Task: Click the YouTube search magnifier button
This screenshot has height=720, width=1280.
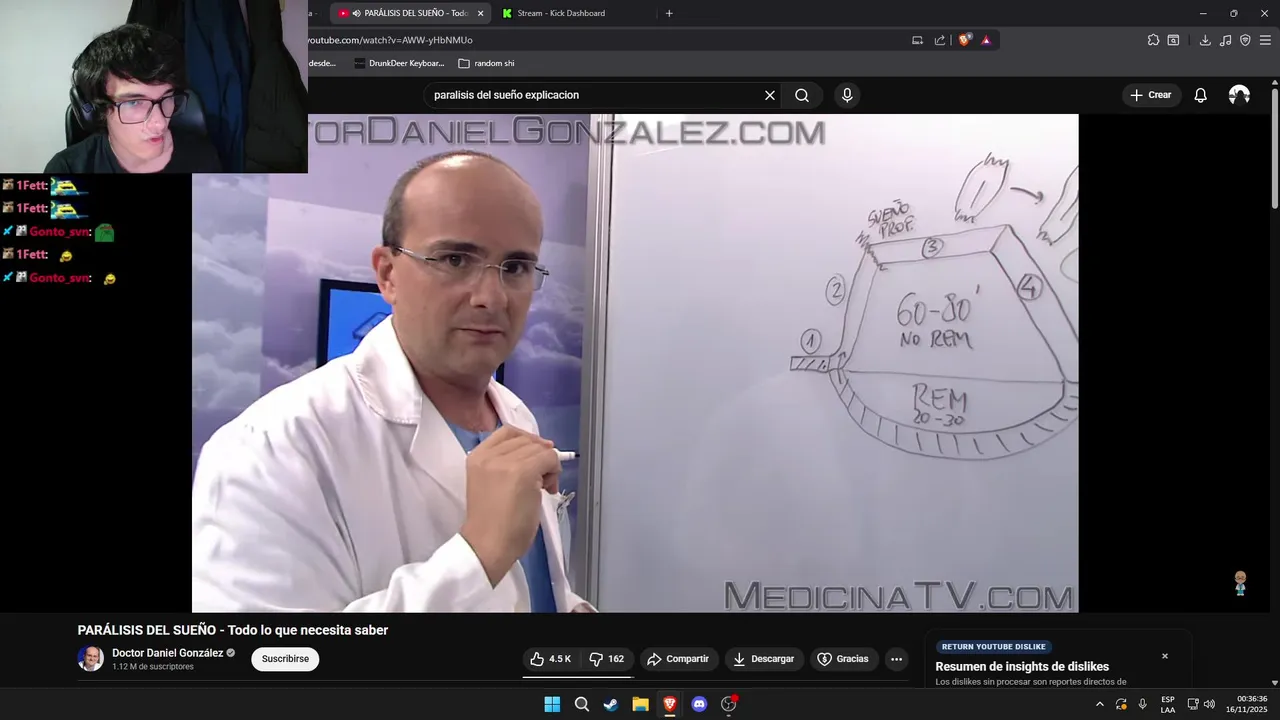Action: (802, 95)
